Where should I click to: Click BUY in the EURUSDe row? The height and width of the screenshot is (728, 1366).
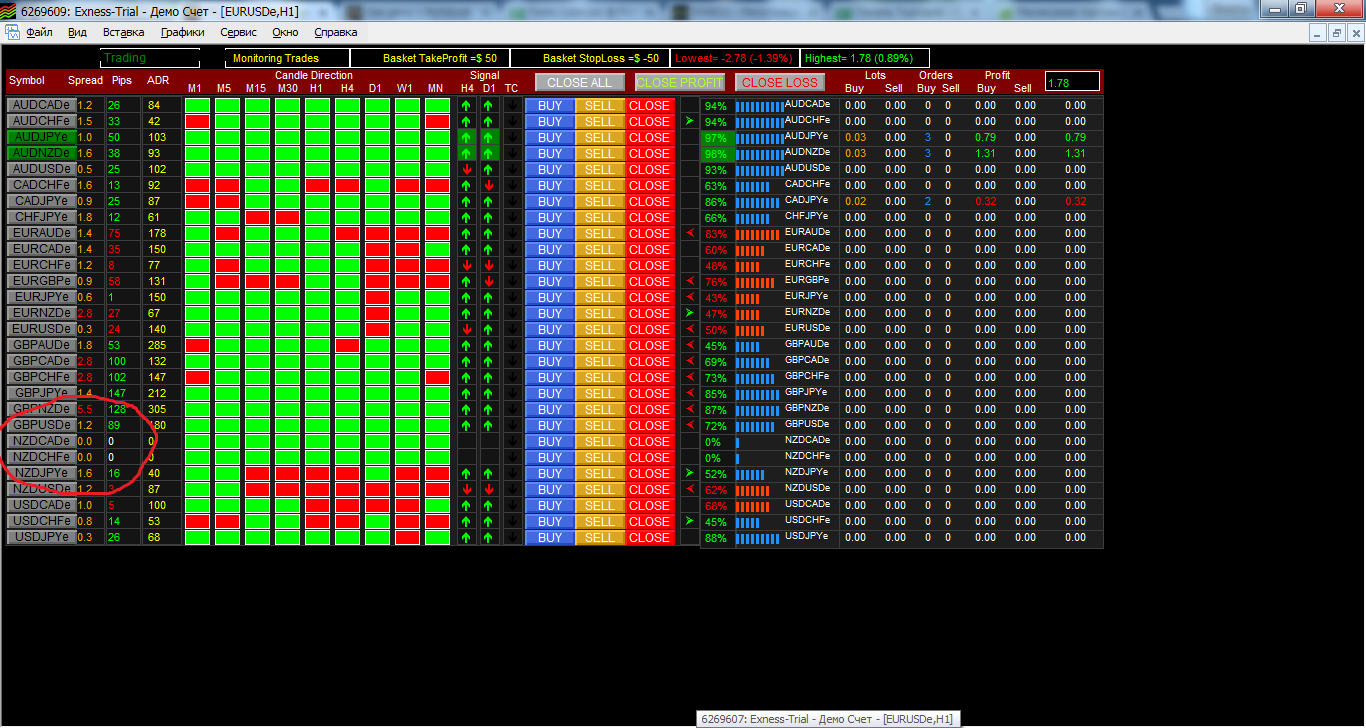pos(550,329)
